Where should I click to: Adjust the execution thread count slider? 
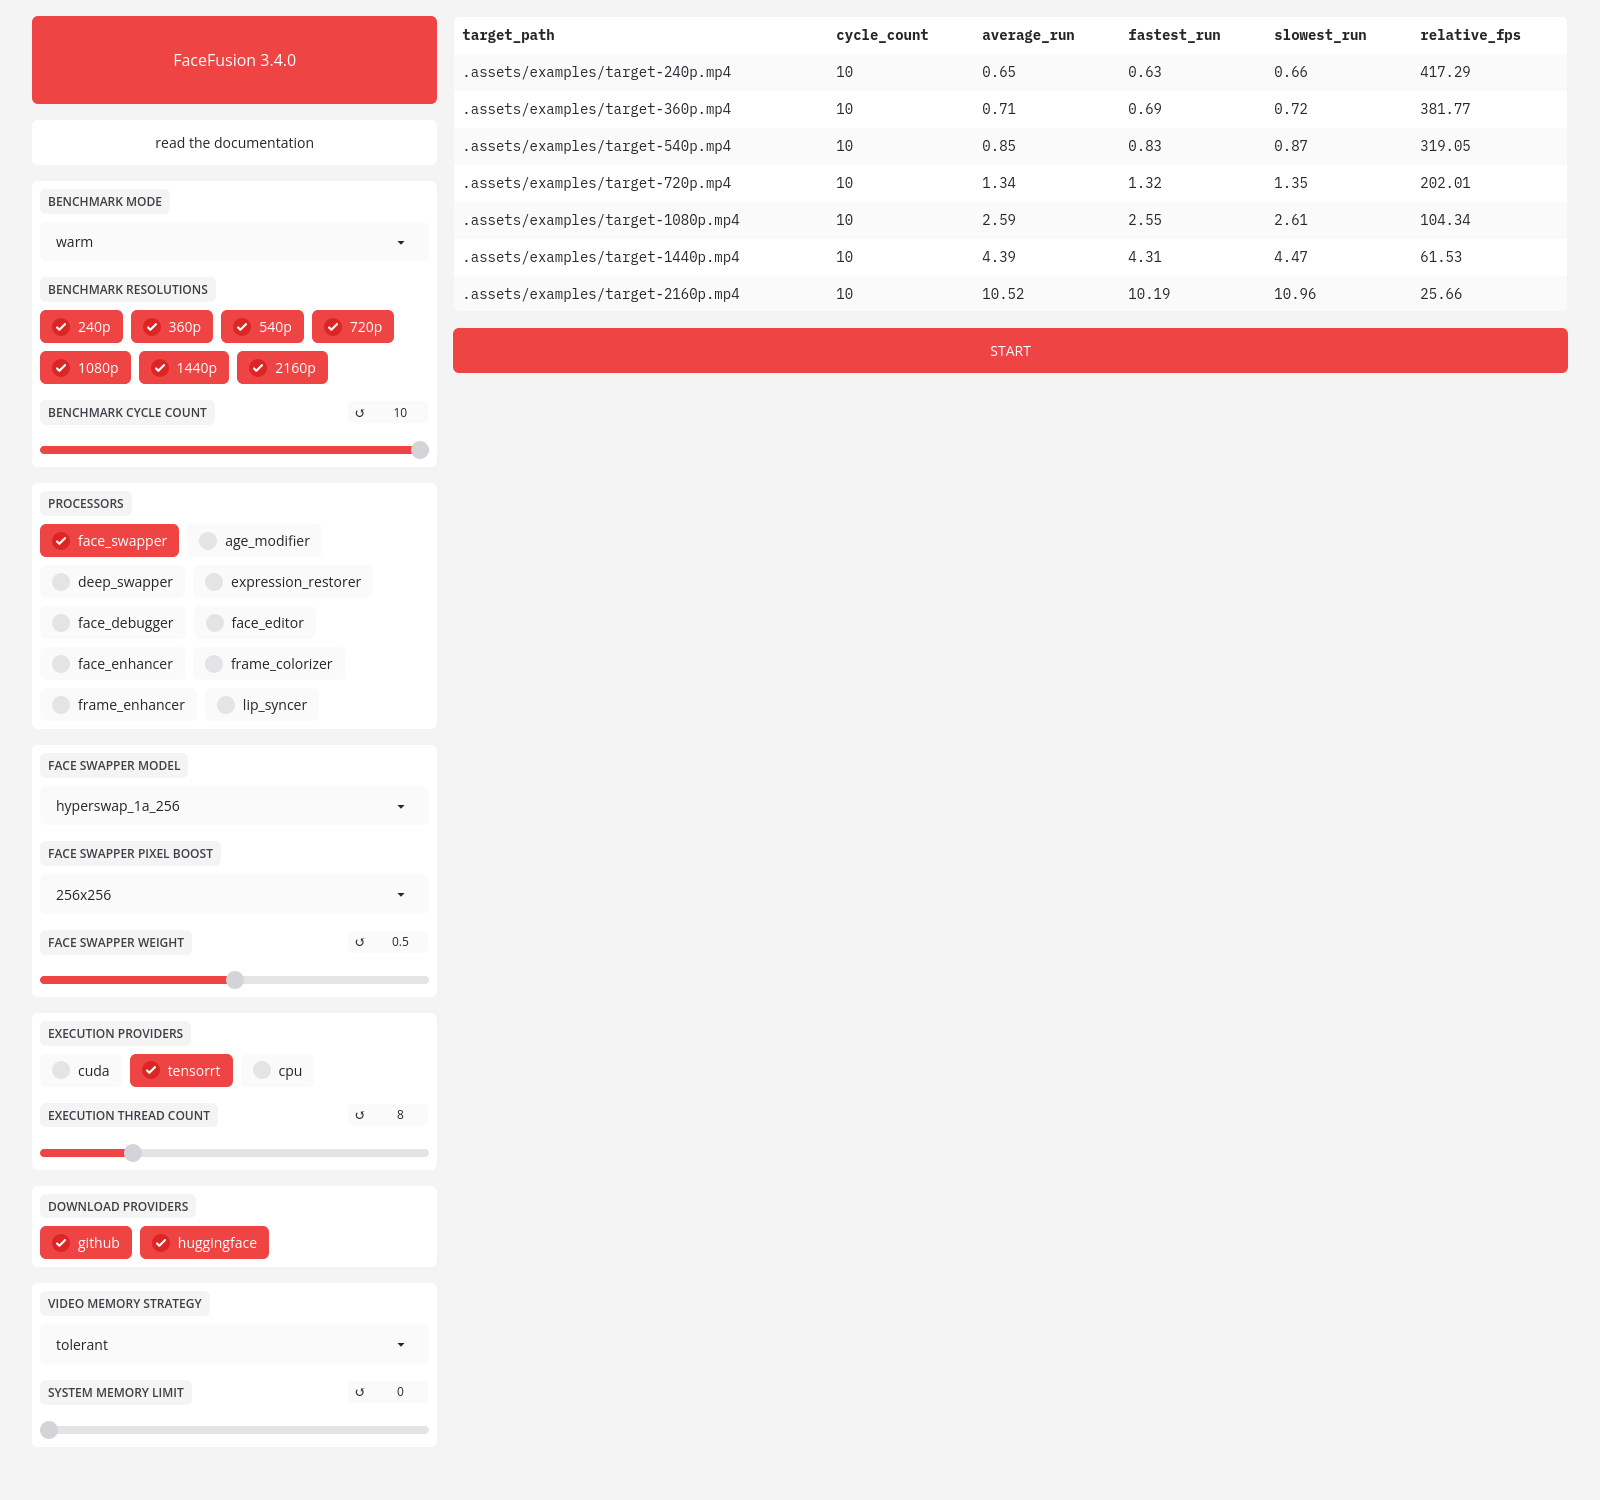pos(234,1153)
